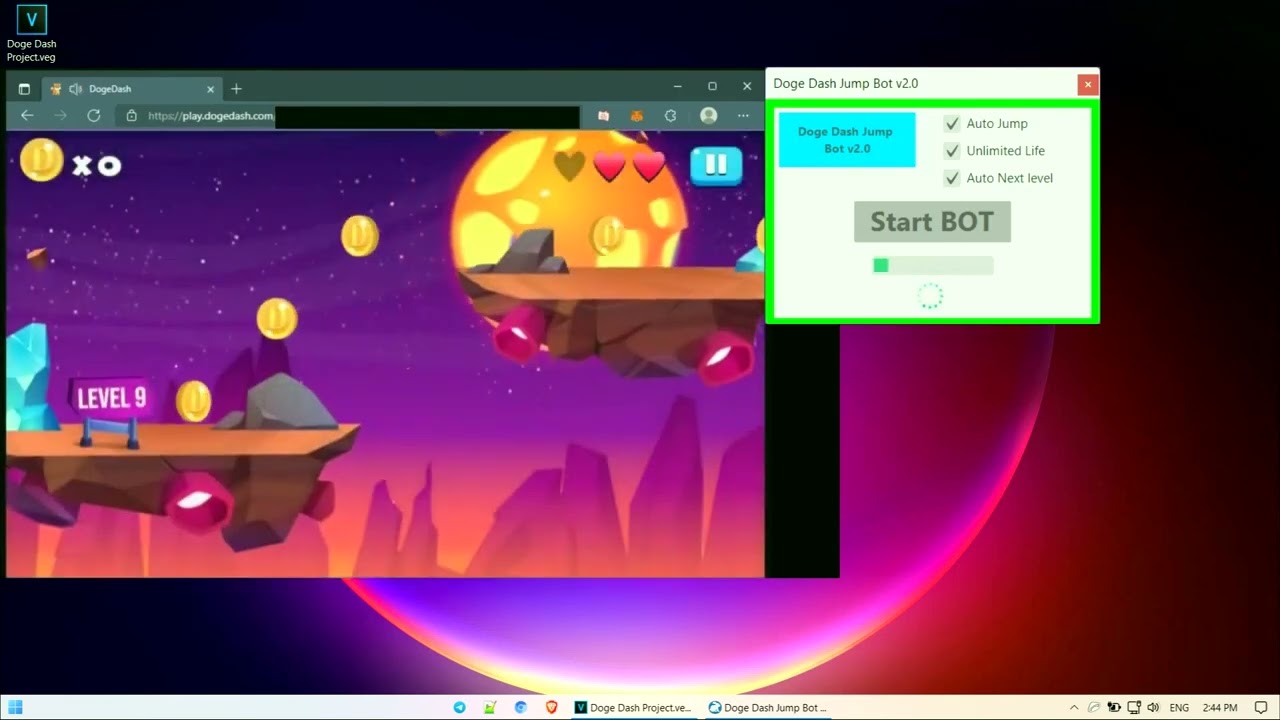
Task: Maximize the DogeDash browser window
Action: [712, 87]
